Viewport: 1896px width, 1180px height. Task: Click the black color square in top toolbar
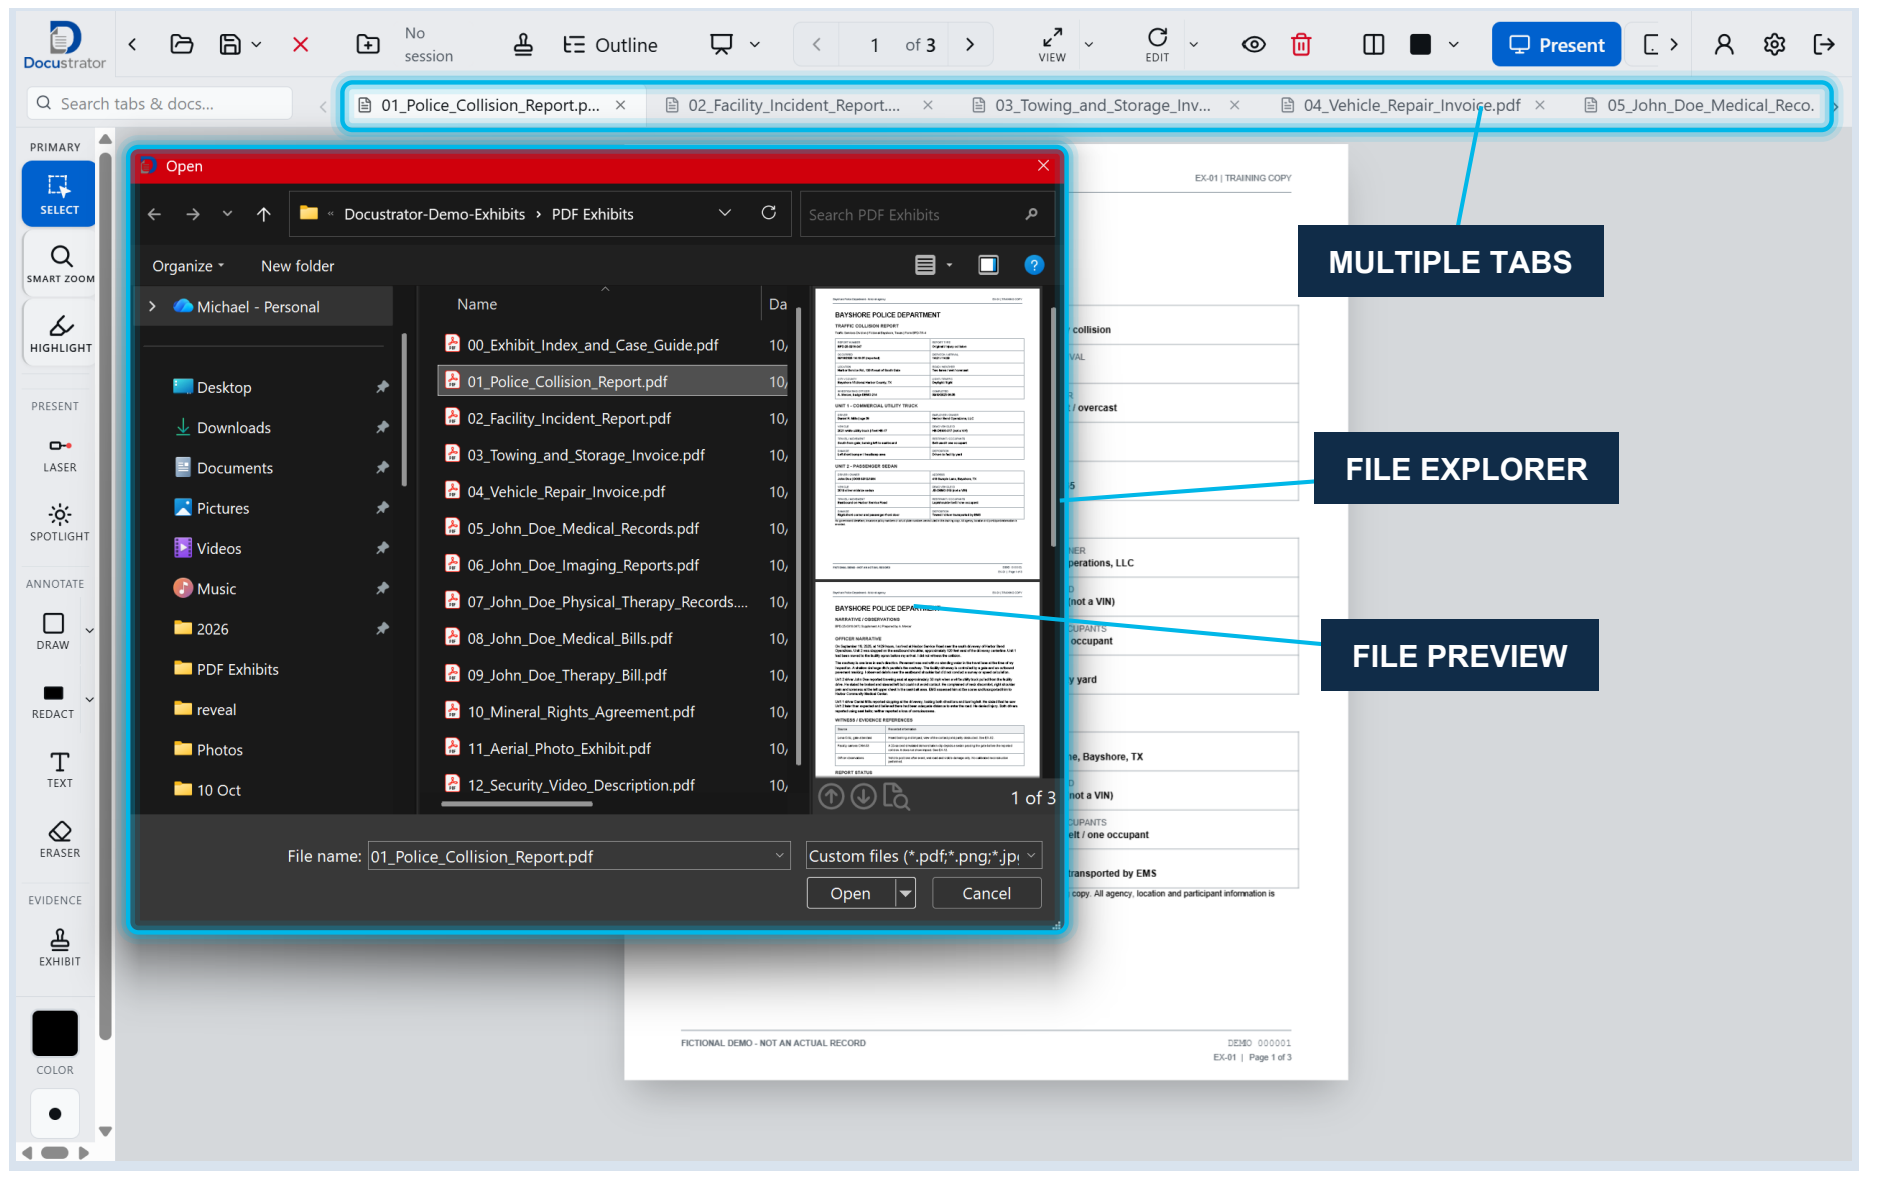pyautogui.click(x=1420, y=44)
